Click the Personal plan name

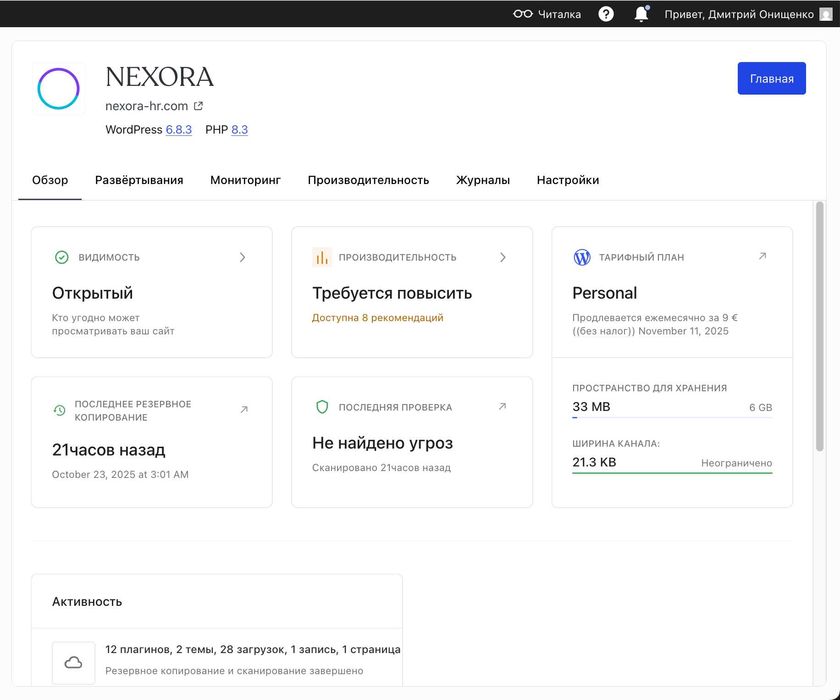604,293
